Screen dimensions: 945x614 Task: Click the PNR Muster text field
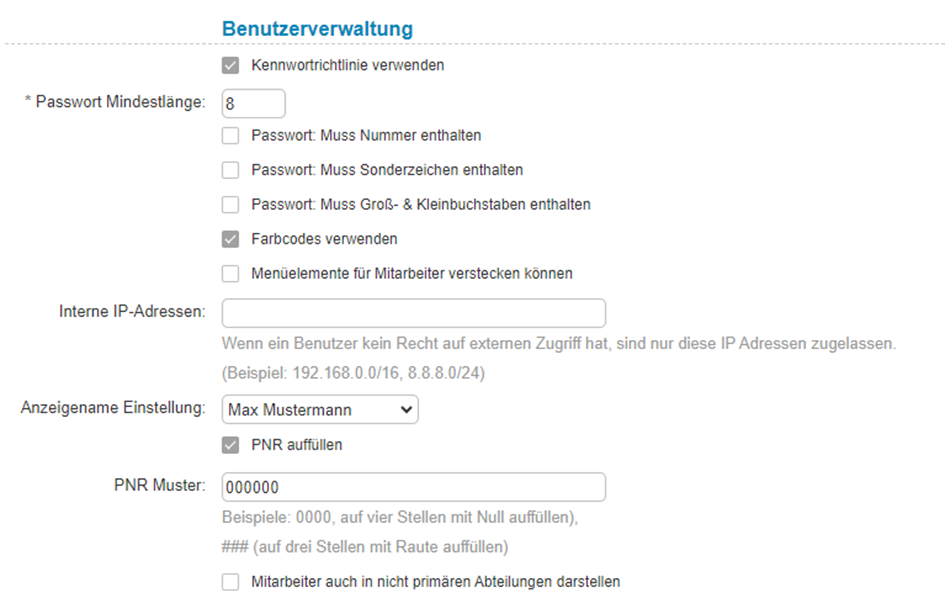pos(413,487)
